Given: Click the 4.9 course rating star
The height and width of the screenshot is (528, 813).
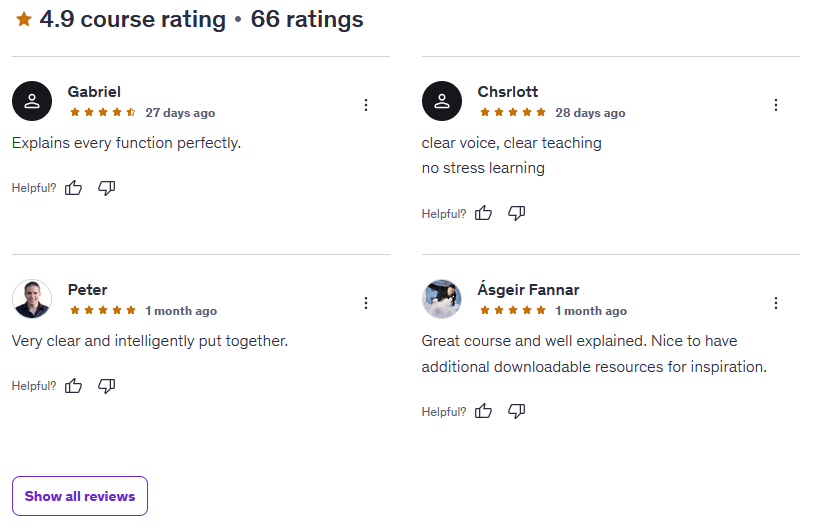Looking at the screenshot, I should point(24,19).
